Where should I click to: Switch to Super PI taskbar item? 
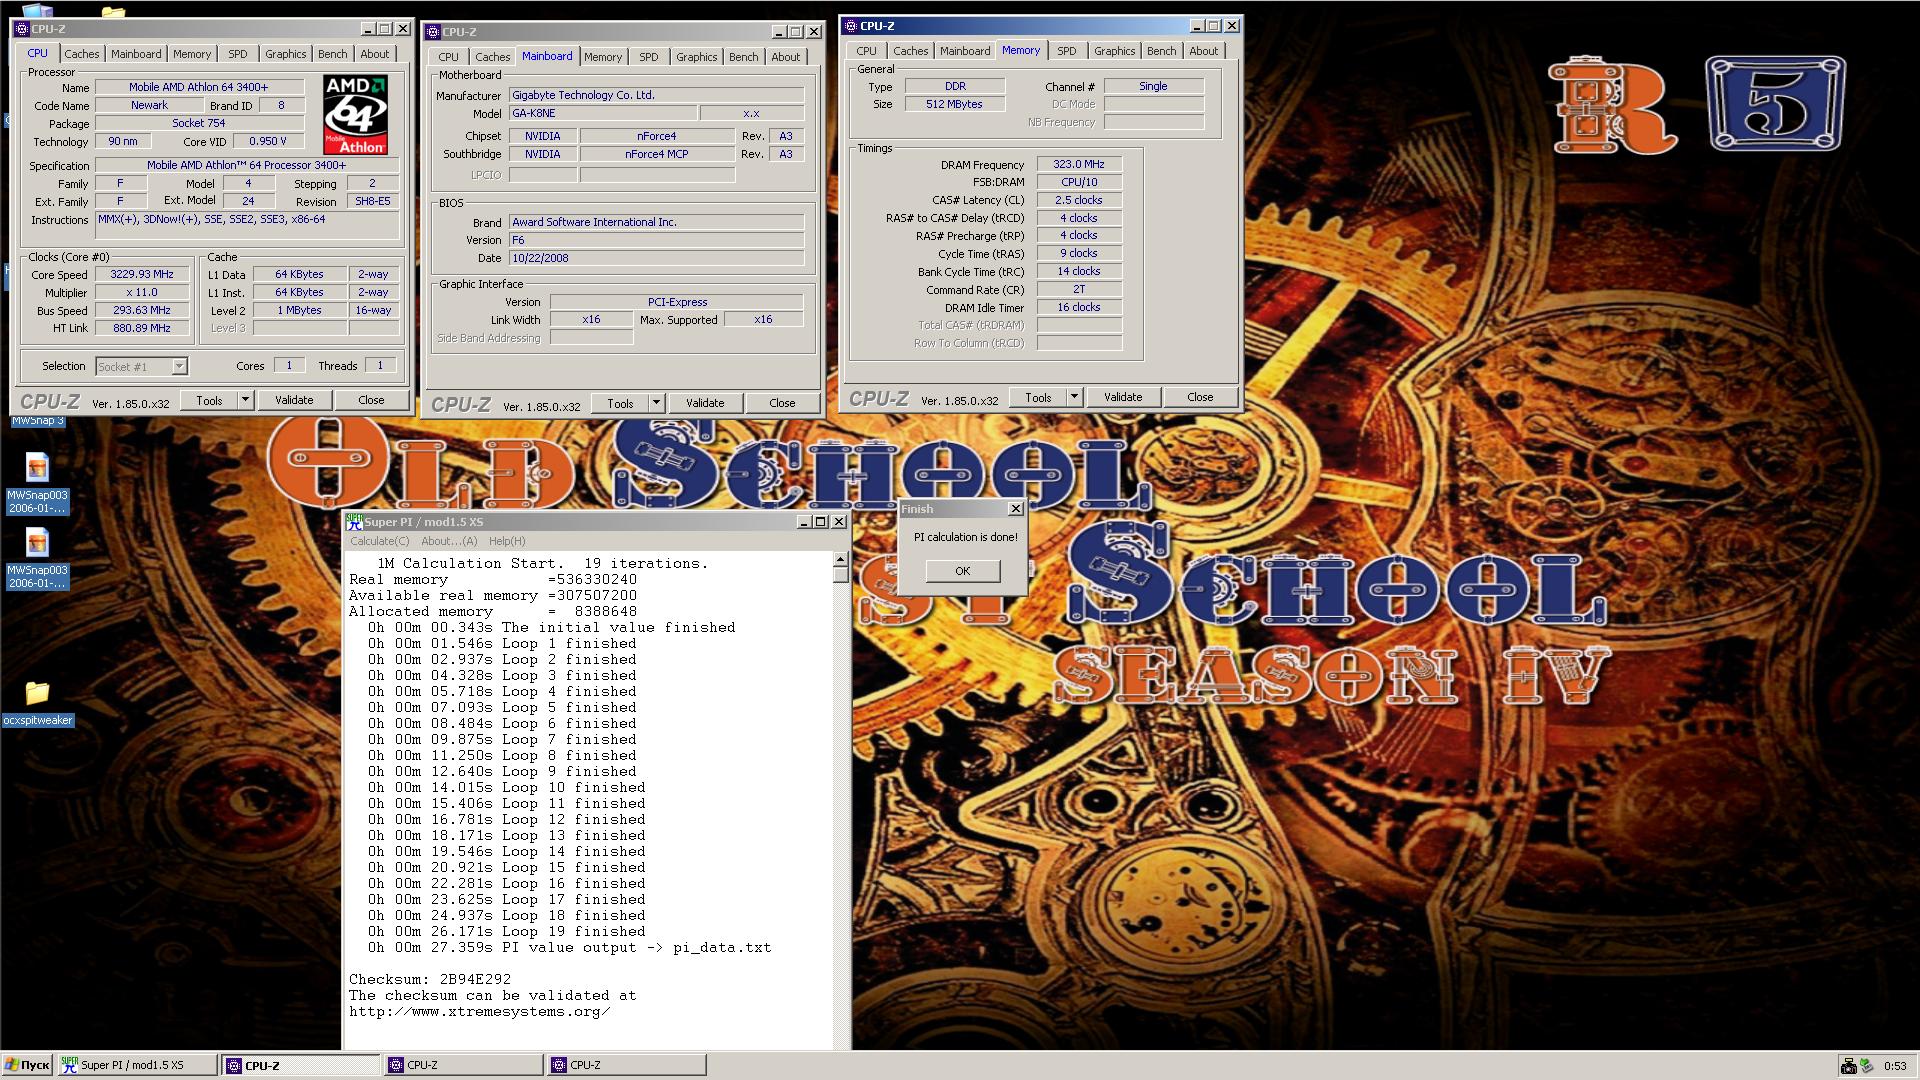(138, 1065)
